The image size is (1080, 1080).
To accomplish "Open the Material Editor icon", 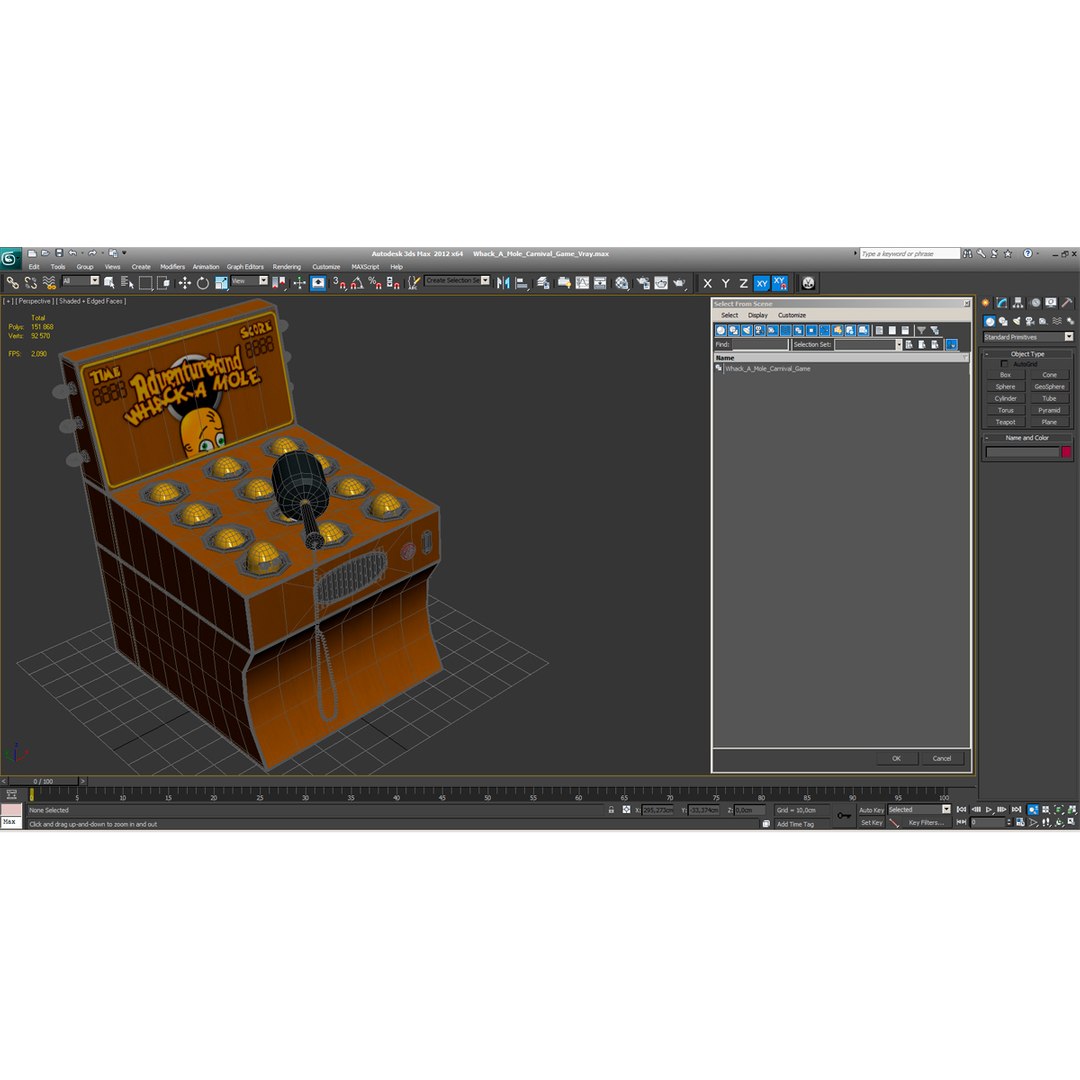I will pyautogui.click(x=622, y=282).
